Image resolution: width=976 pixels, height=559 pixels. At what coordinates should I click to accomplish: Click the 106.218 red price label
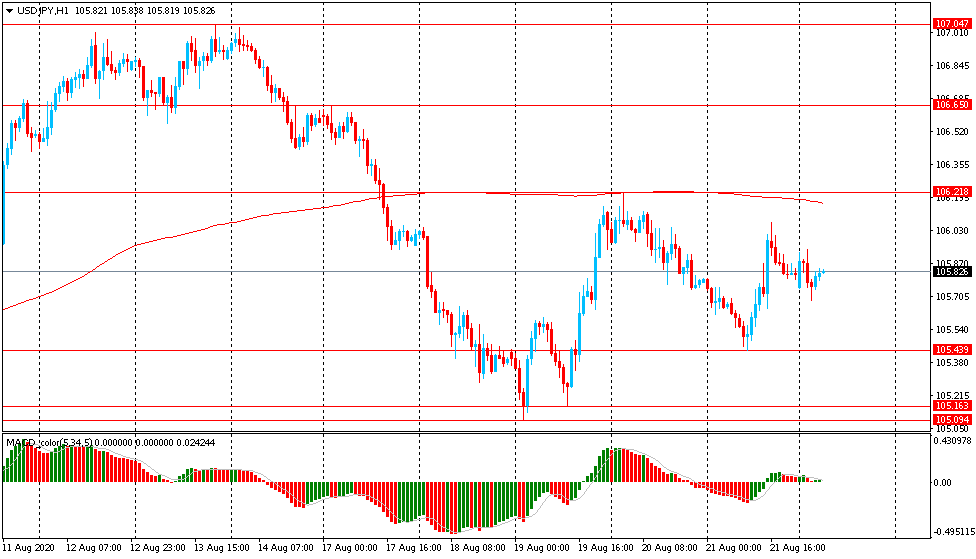coord(952,191)
